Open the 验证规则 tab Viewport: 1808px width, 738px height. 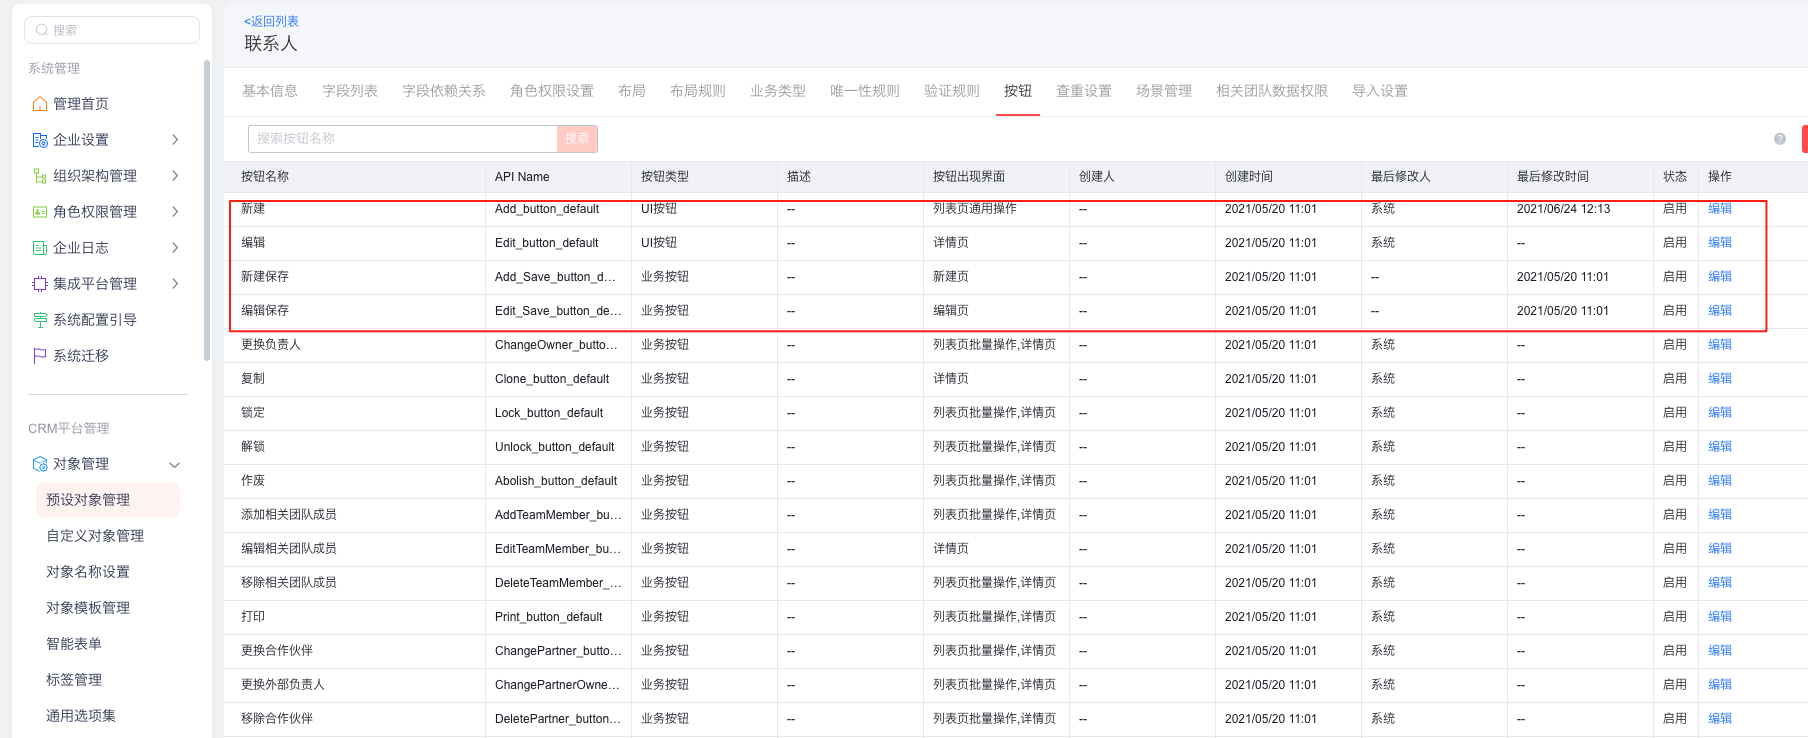[x=951, y=91]
